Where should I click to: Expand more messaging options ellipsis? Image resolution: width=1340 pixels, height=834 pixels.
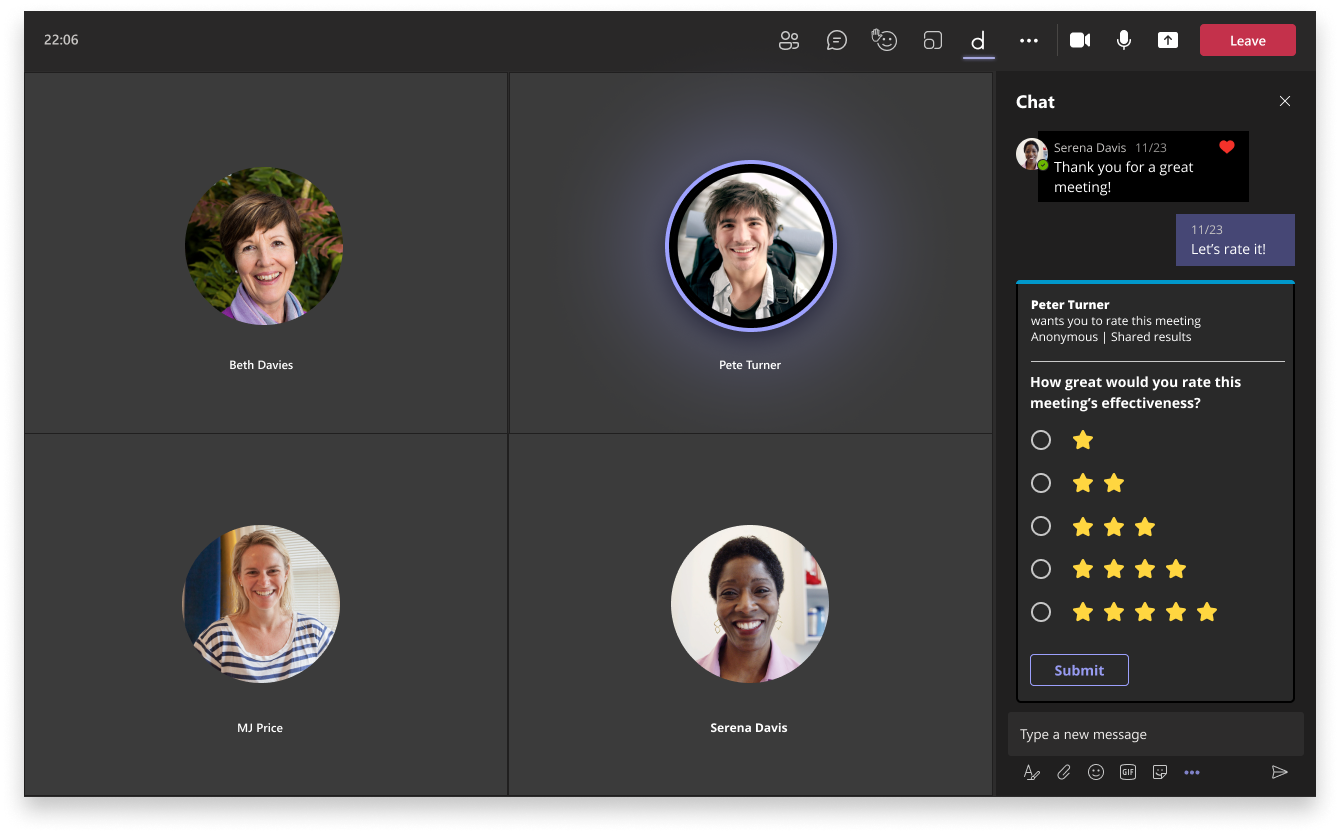(1192, 772)
